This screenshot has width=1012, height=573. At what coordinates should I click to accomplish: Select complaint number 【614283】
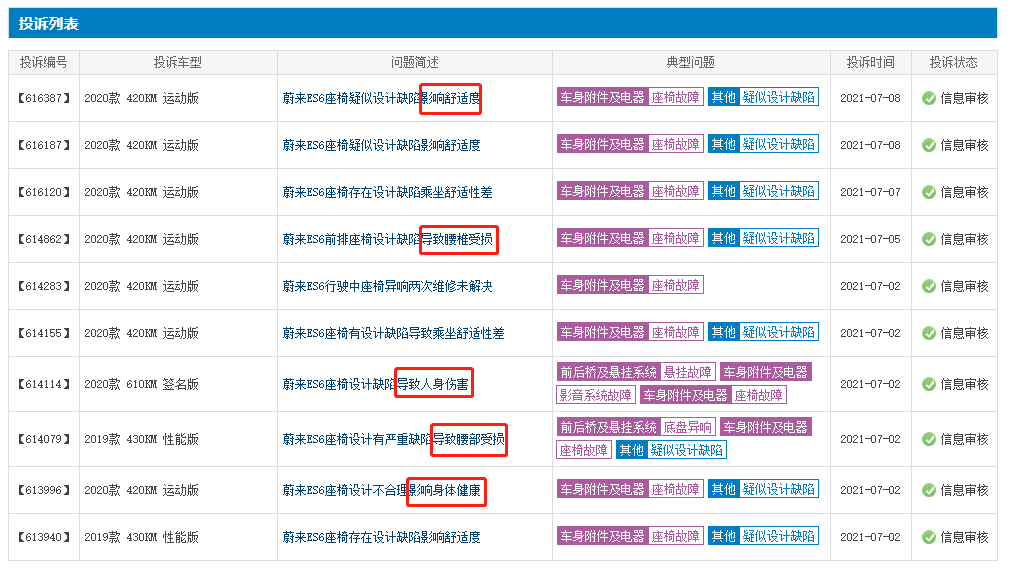pyautogui.click(x=44, y=286)
